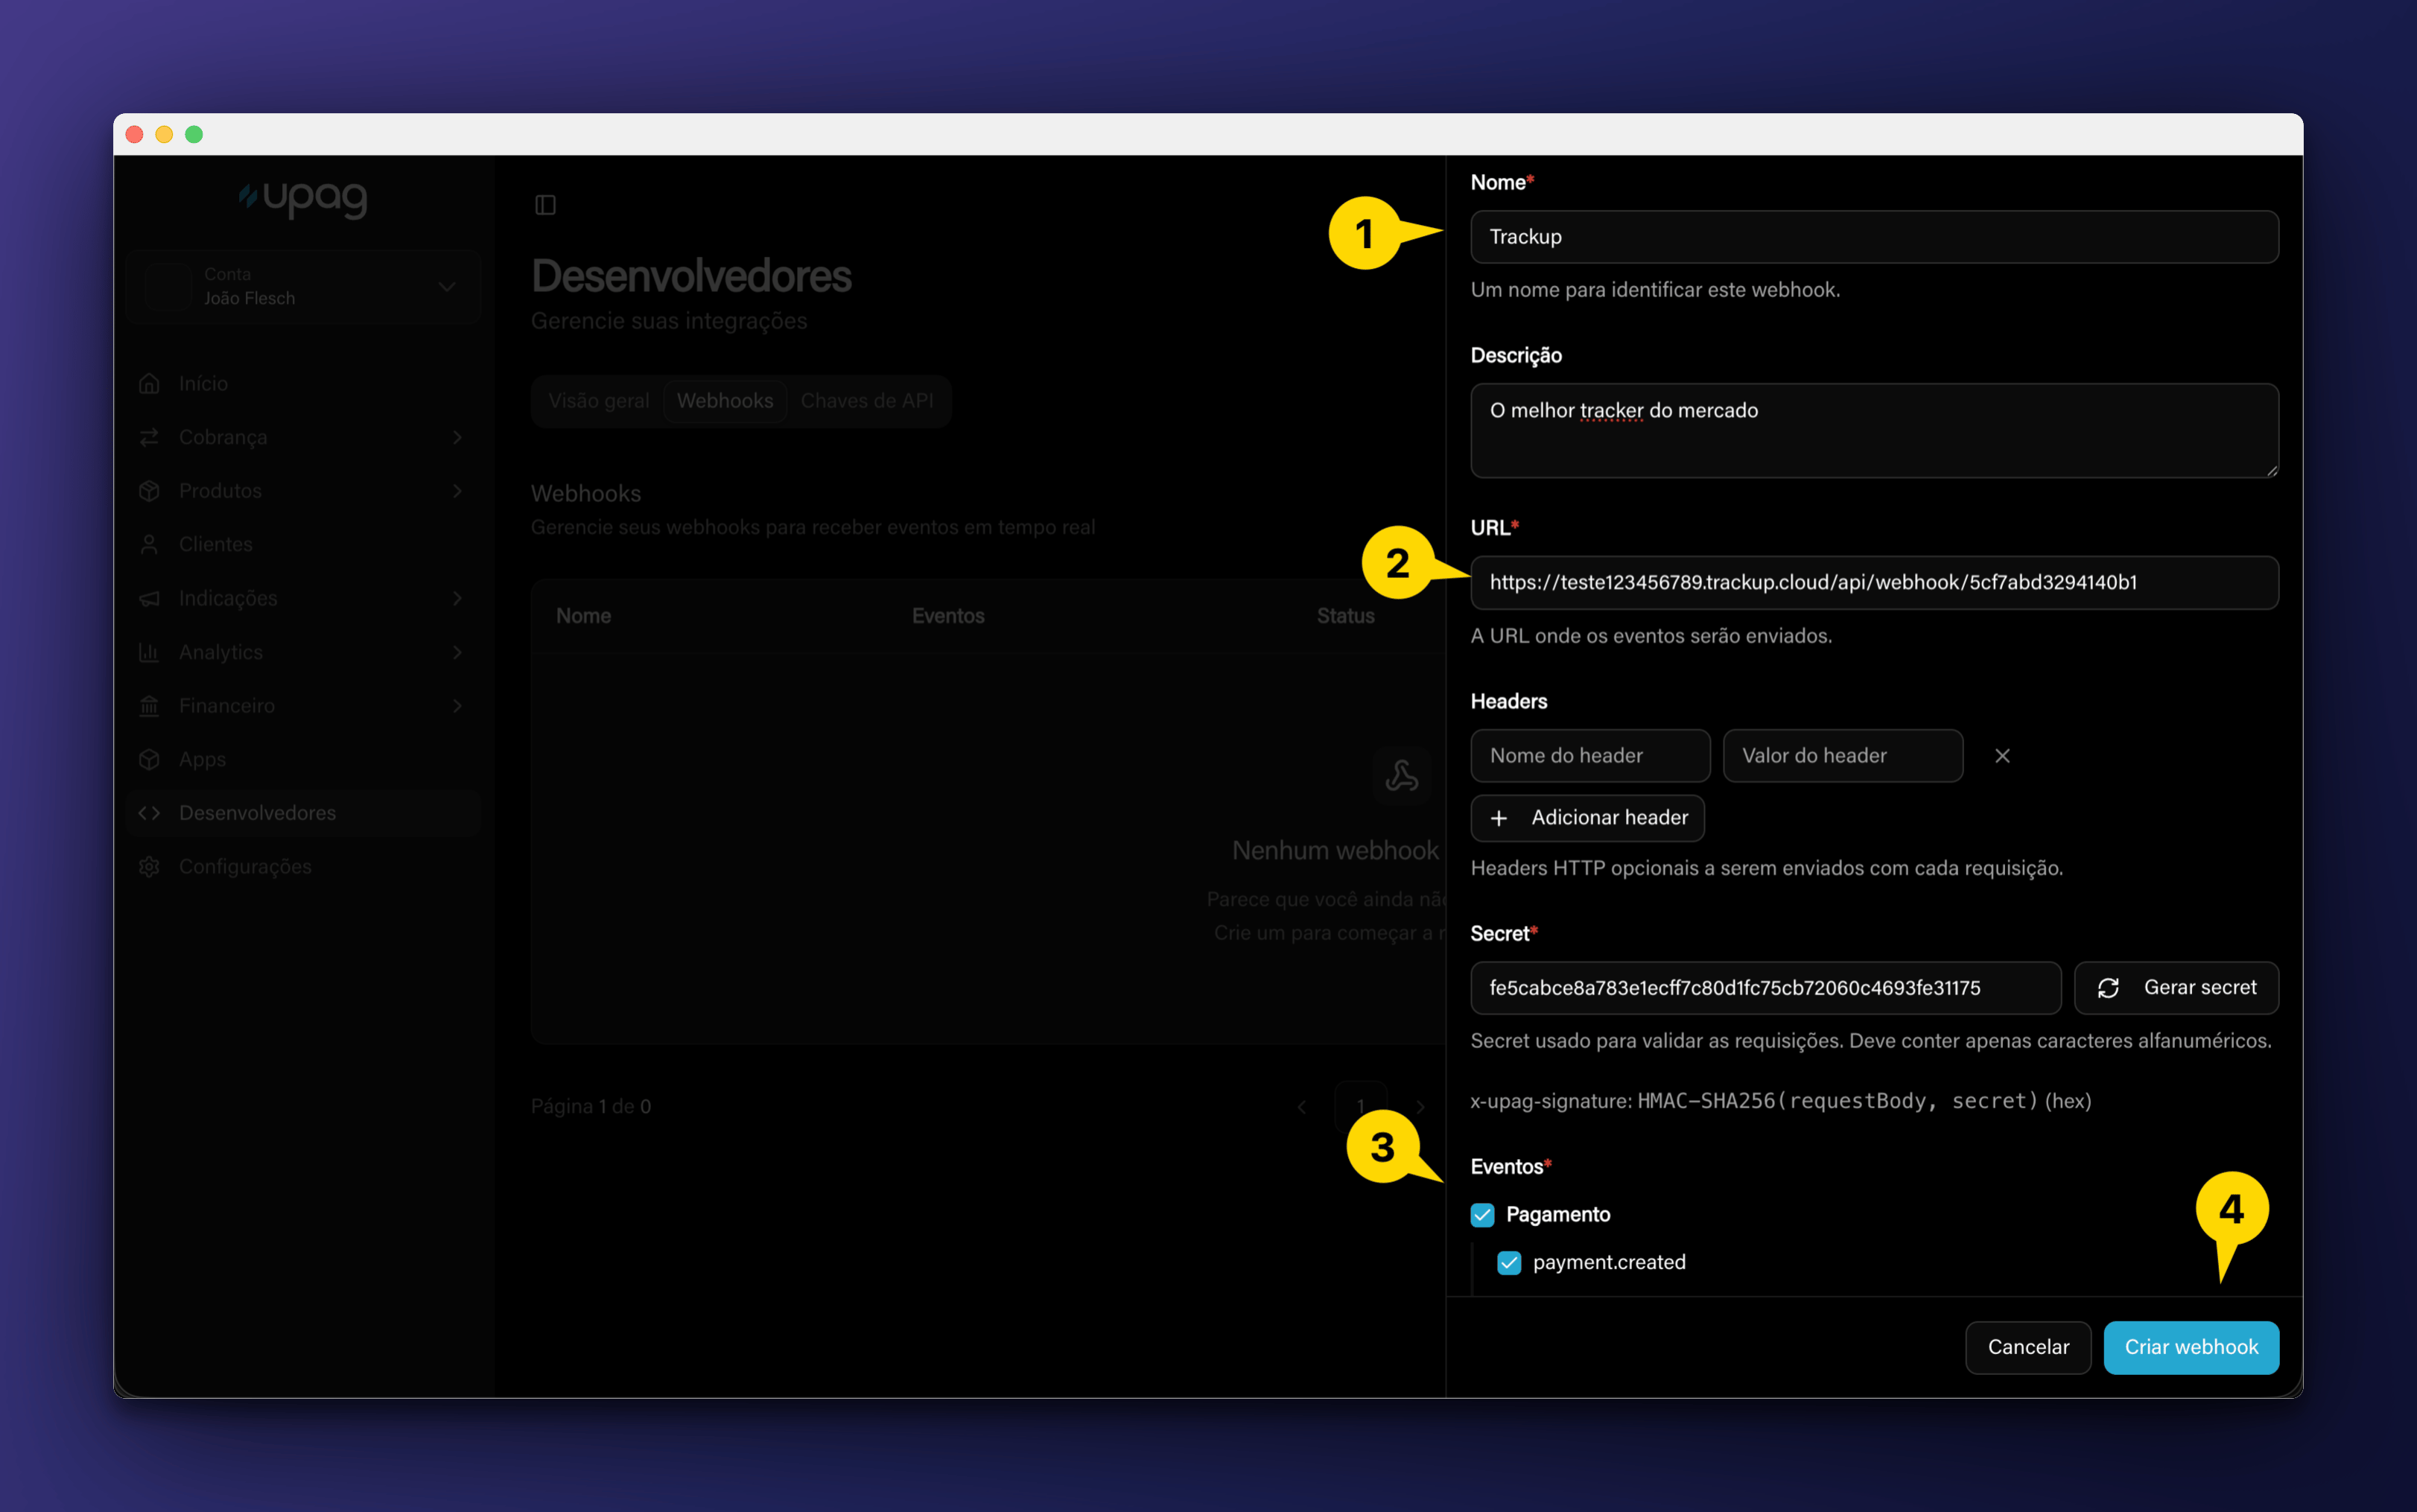Select the Configurações gear icon
Viewport: 2417px width, 1512px height.
click(149, 867)
